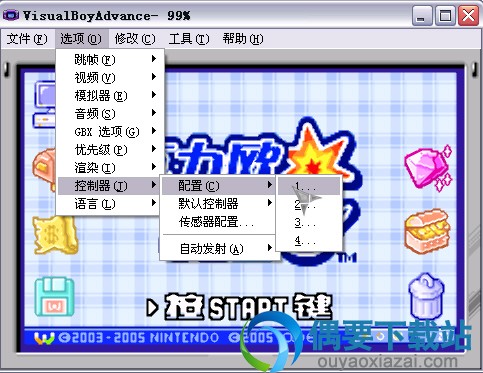Click the treasure chest icon
Screen dimensions: 483x373
428,232
